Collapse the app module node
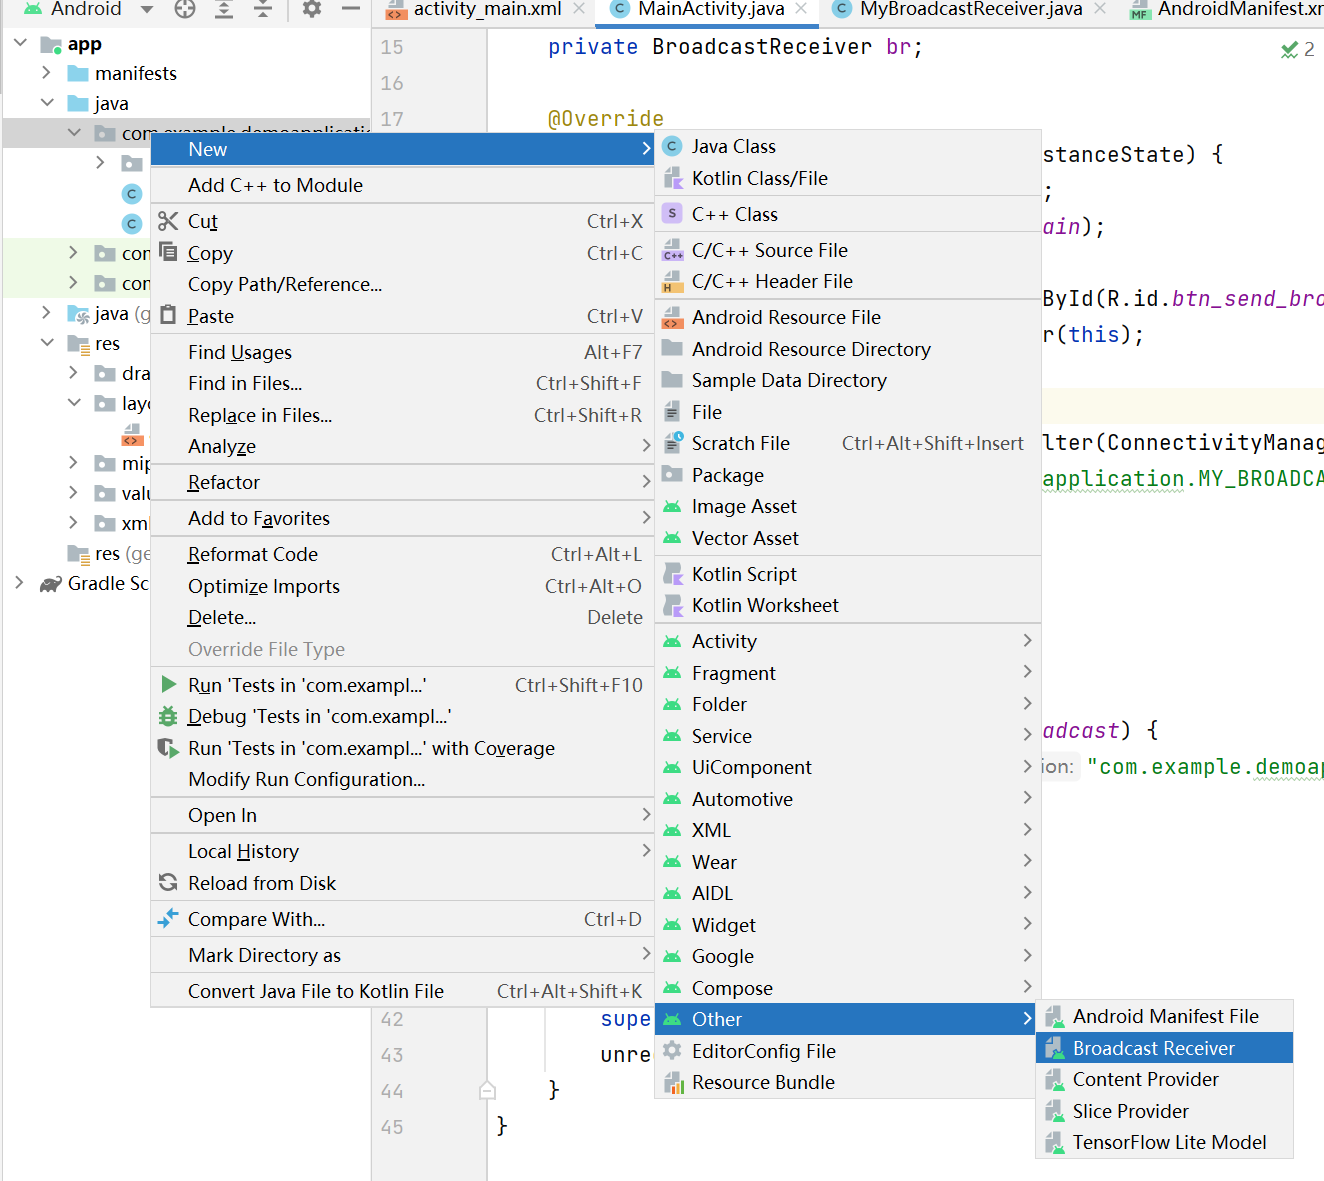 tap(21, 44)
